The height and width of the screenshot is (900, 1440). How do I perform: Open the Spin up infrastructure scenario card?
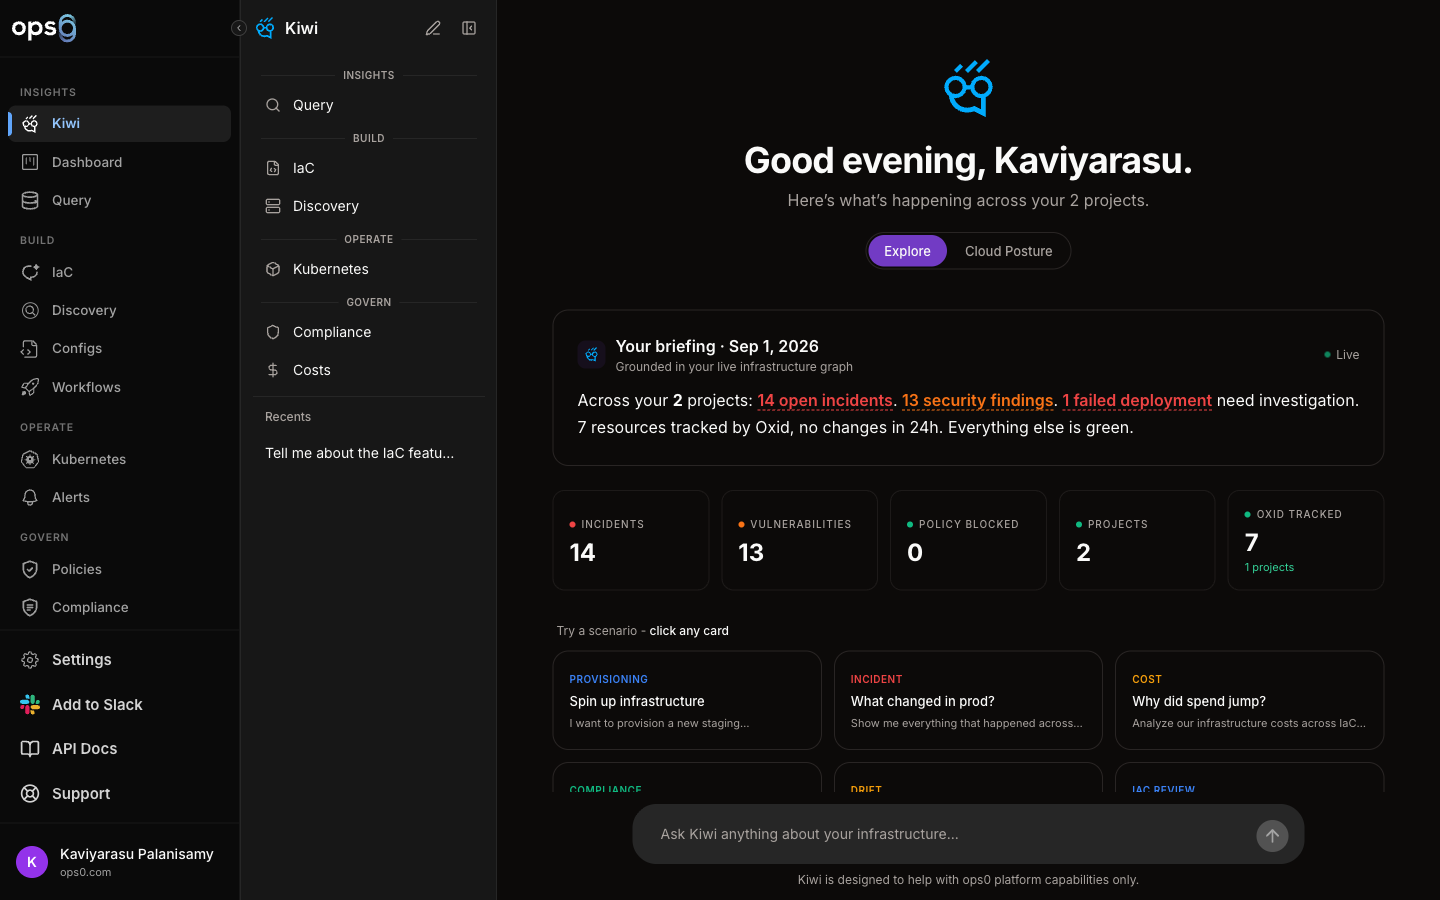[x=687, y=700]
